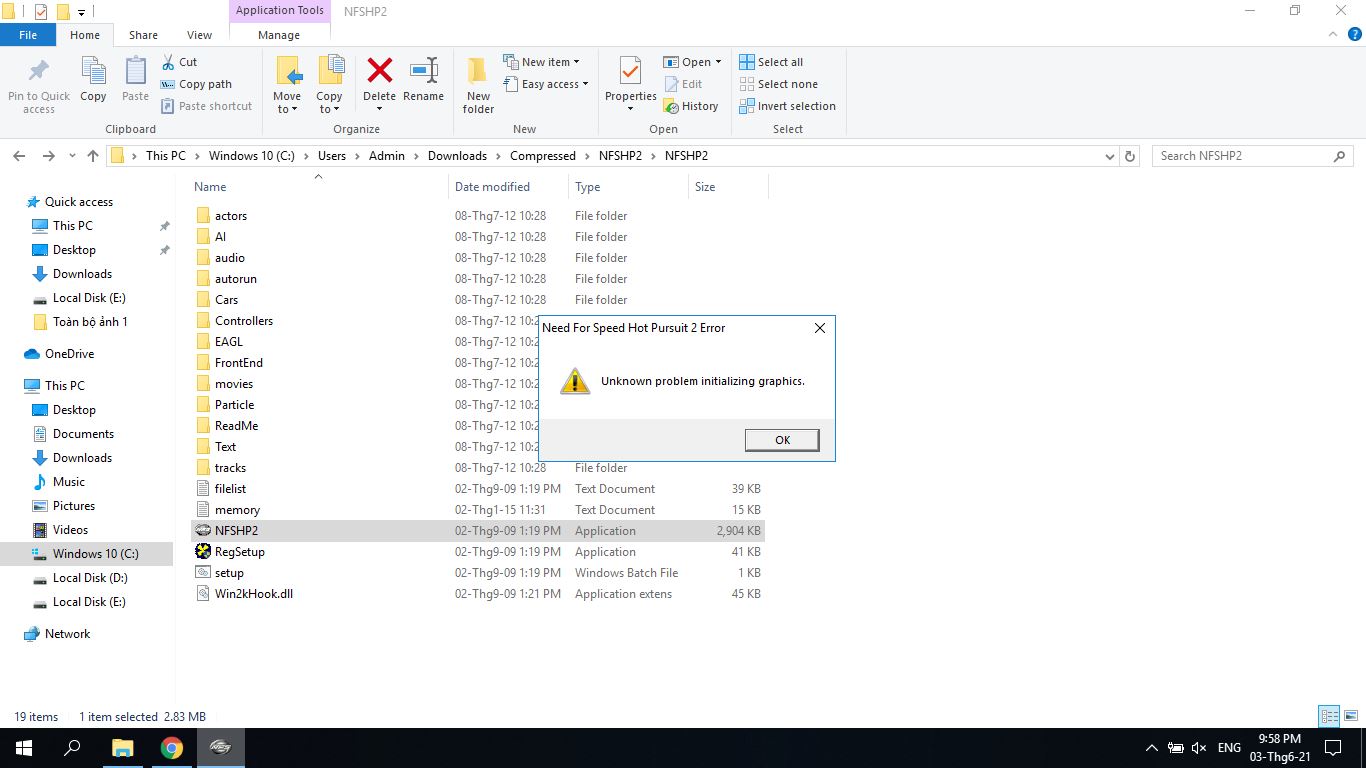Go up one folder level arrow
Screen dimensions: 1366x768
click(93, 156)
